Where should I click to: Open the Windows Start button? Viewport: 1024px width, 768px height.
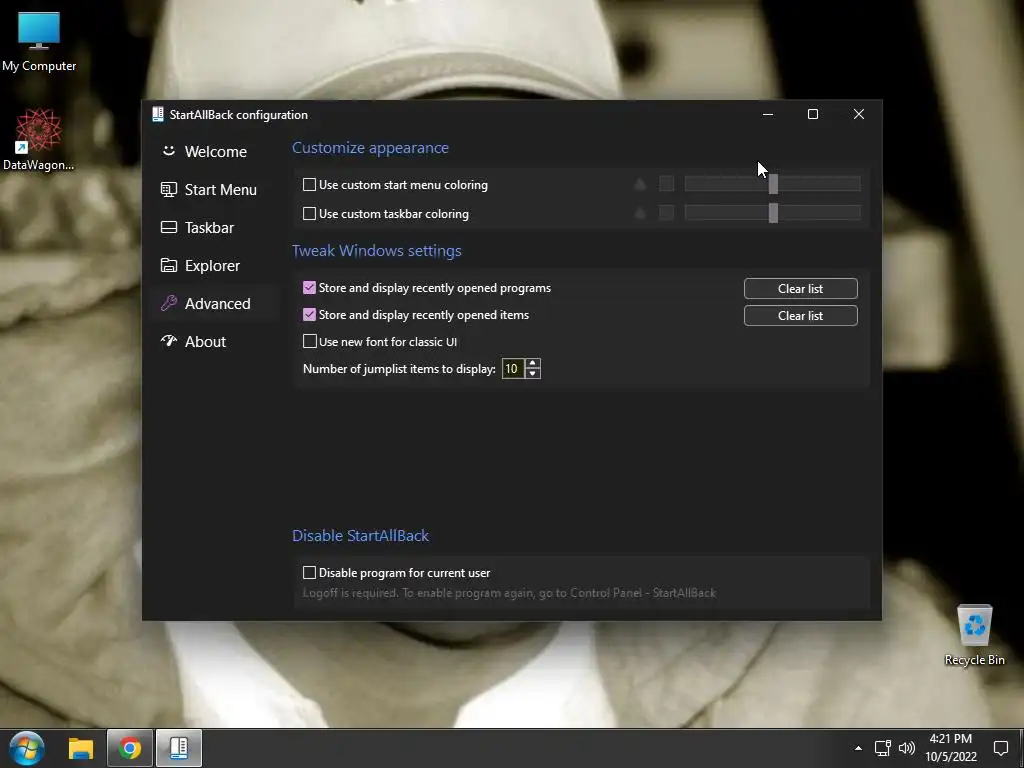point(27,748)
